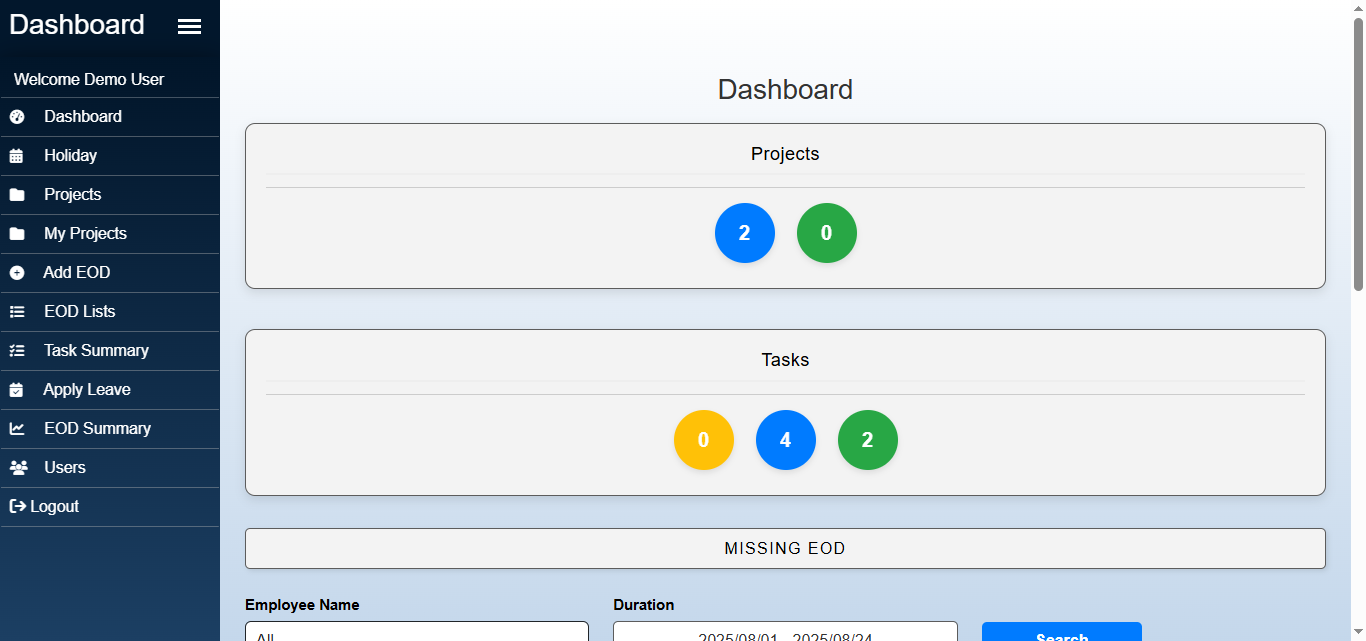Toggle the hamburger menu in sidebar header

point(189,27)
